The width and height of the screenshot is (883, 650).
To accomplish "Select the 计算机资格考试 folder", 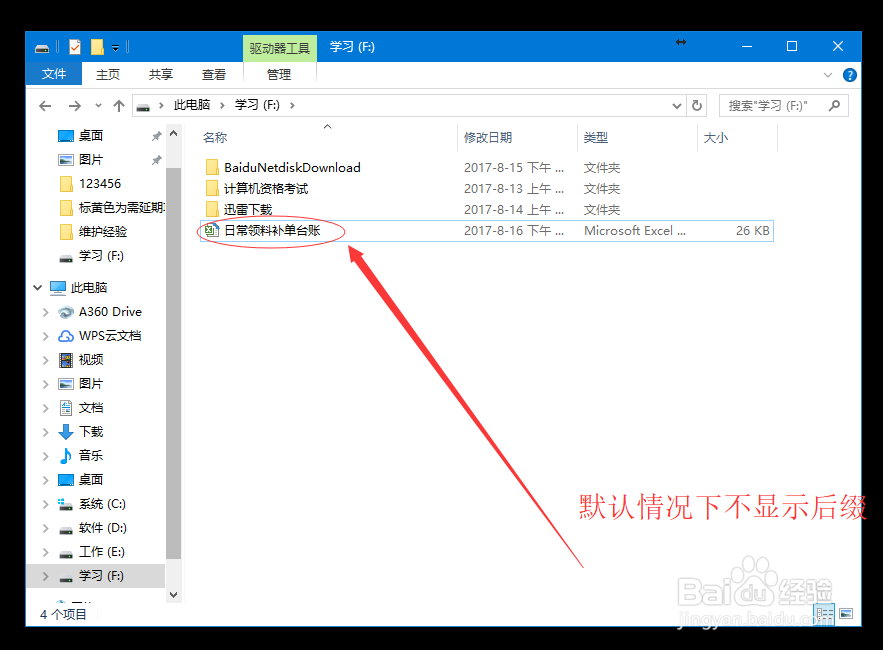I will [266, 189].
